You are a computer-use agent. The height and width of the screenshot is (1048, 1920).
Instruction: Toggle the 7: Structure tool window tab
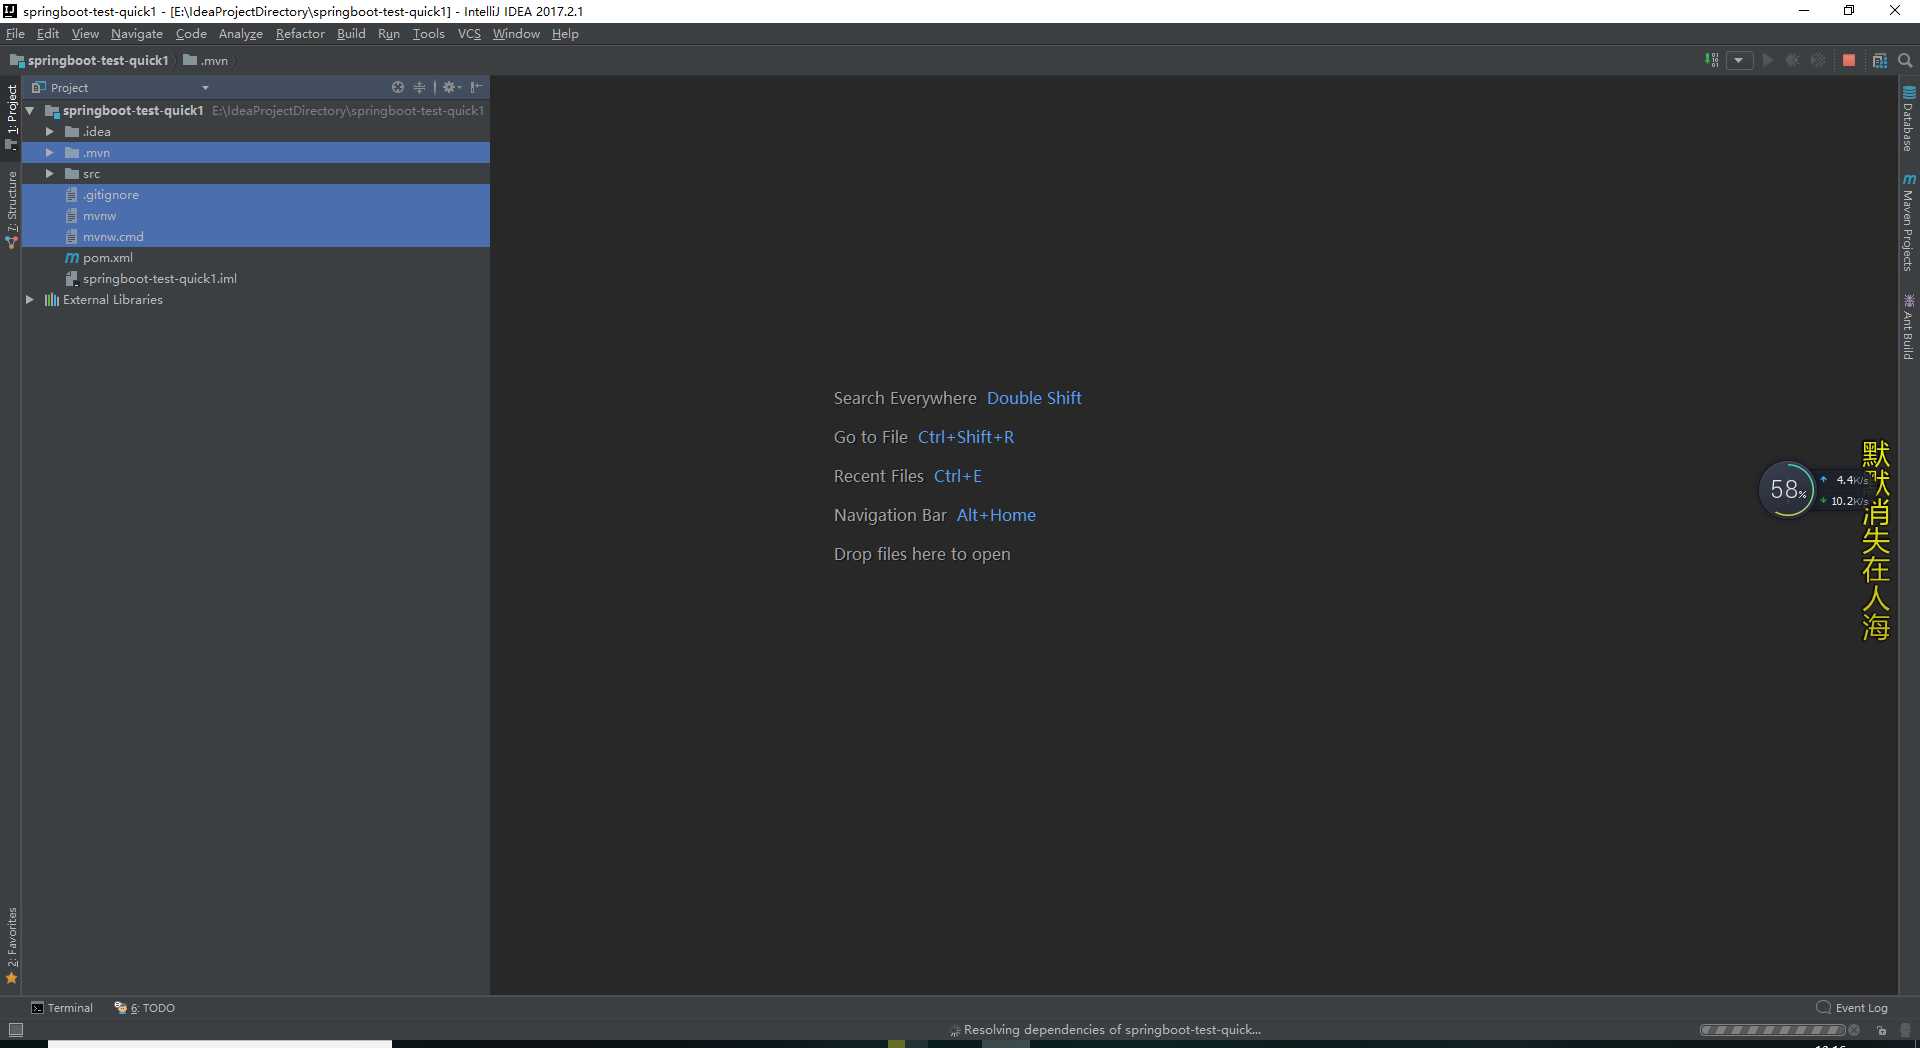coord(11,209)
